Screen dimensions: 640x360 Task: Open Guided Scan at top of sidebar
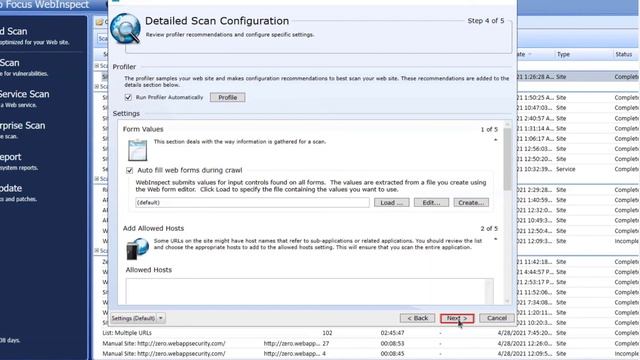[x=35, y=35]
